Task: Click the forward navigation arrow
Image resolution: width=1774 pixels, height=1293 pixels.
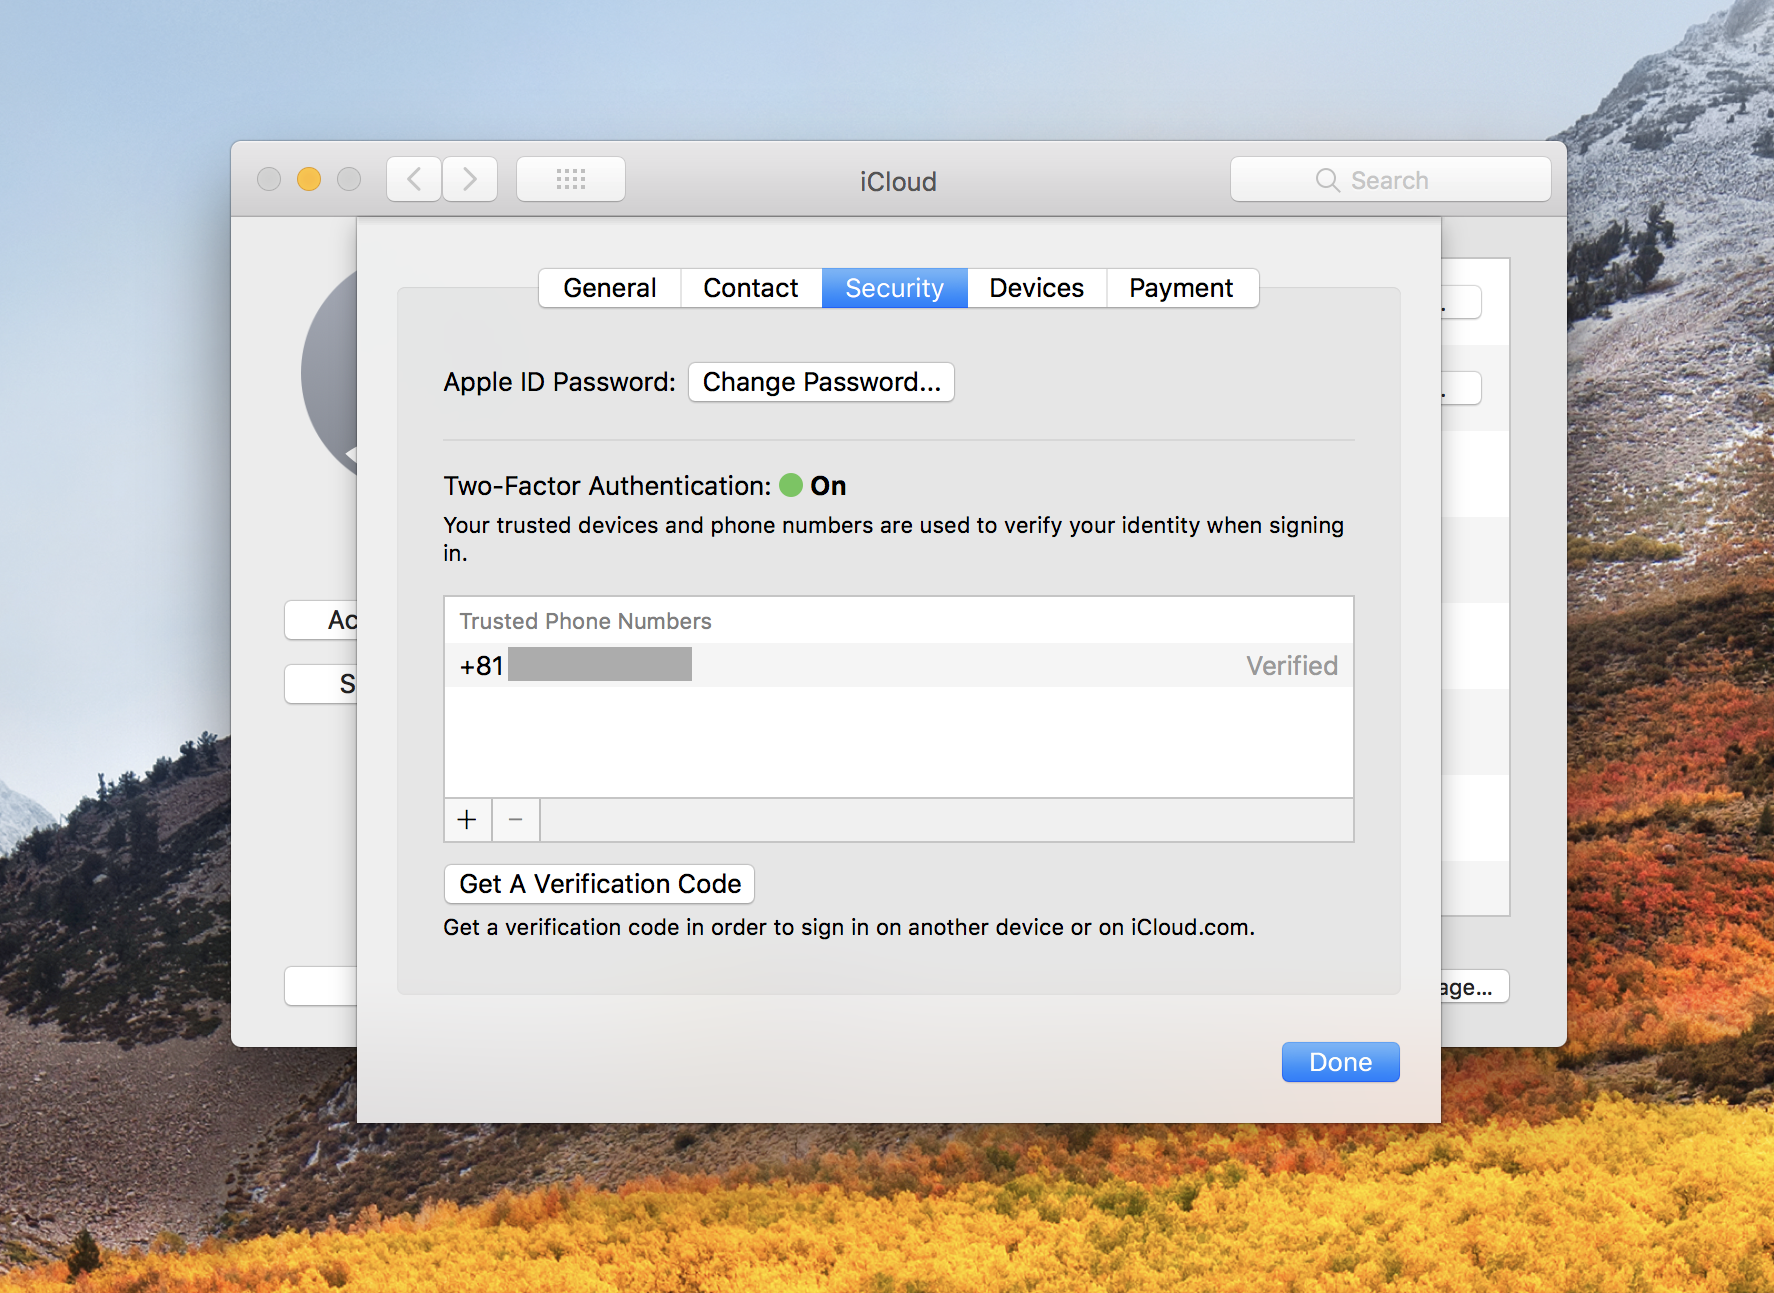Action: 469,178
